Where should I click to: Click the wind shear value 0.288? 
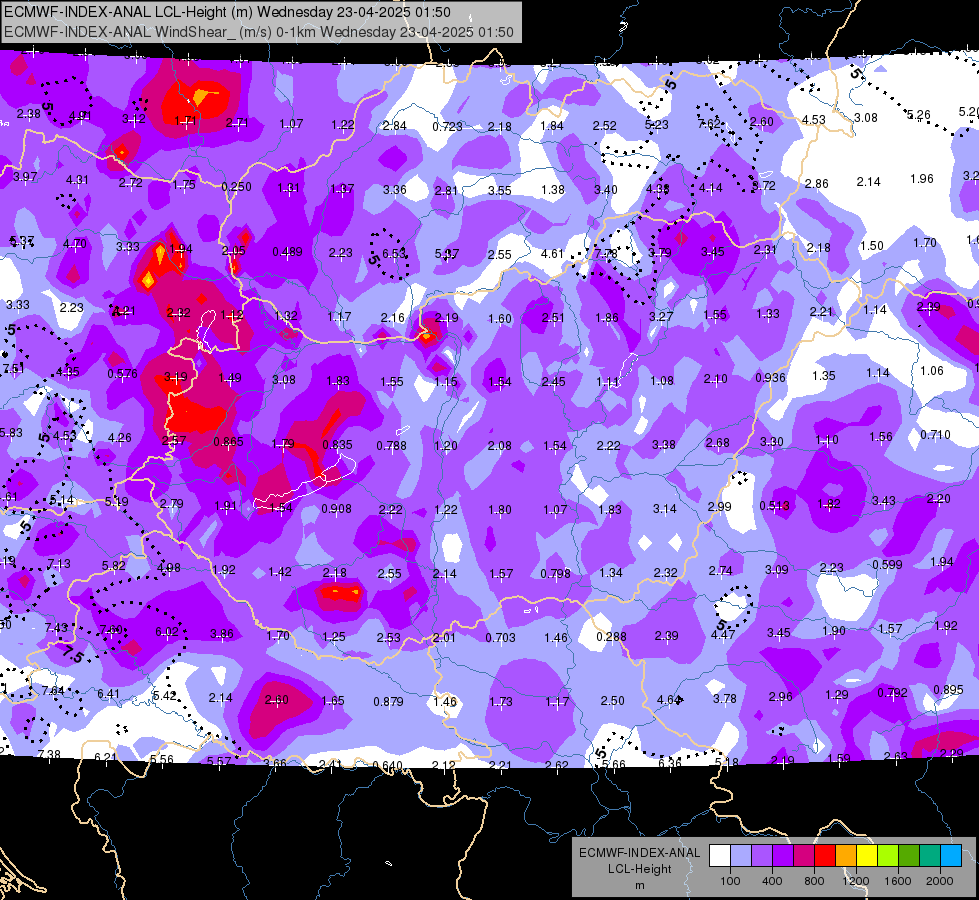611,636
